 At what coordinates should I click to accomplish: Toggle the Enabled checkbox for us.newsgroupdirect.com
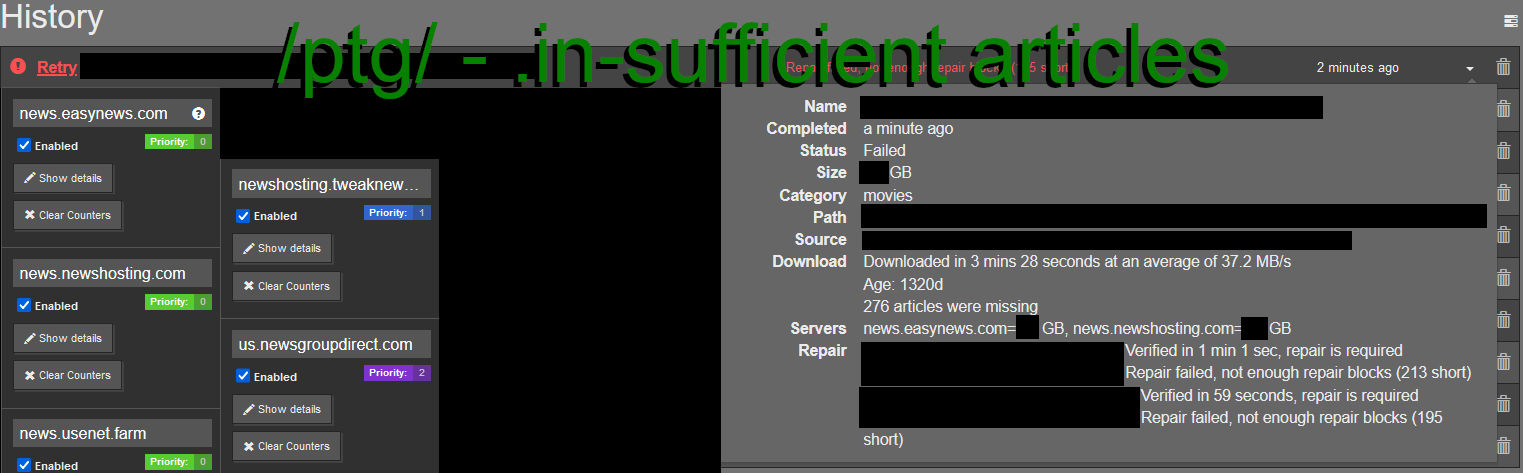click(x=243, y=376)
